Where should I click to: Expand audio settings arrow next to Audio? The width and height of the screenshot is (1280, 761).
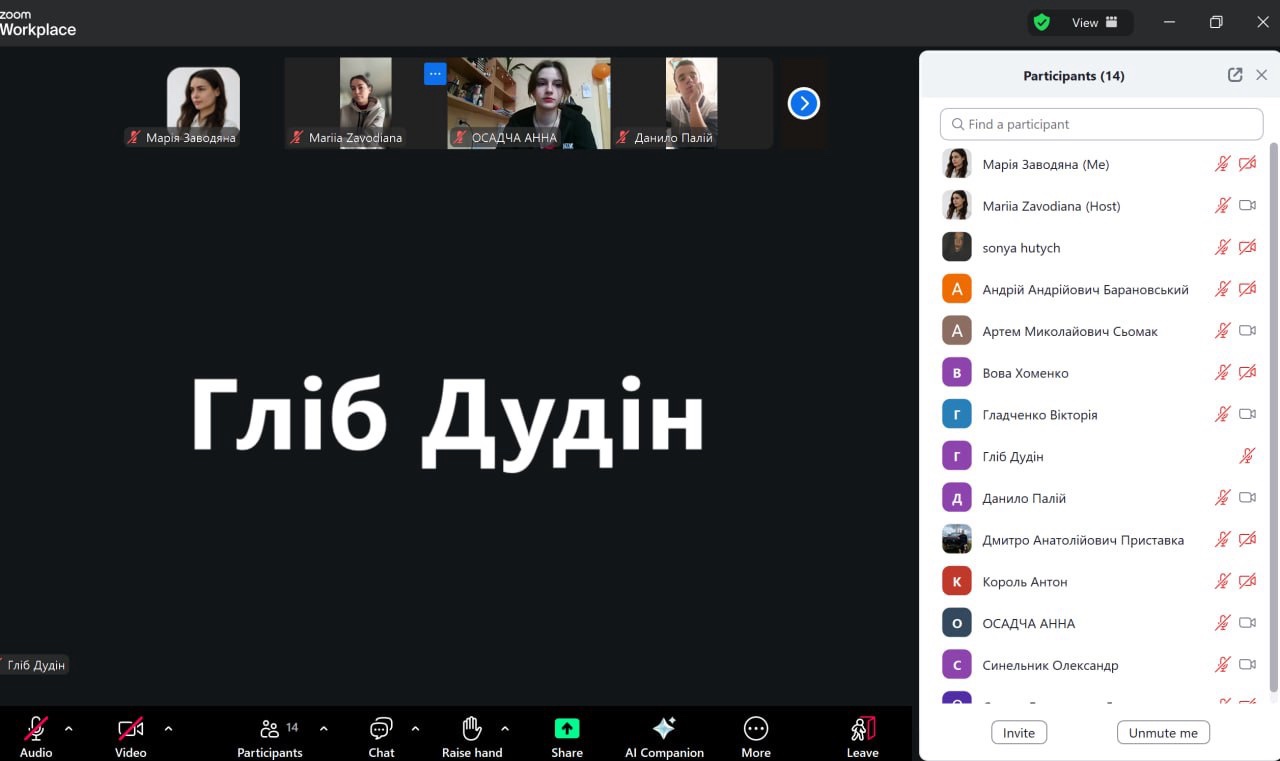[69, 728]
